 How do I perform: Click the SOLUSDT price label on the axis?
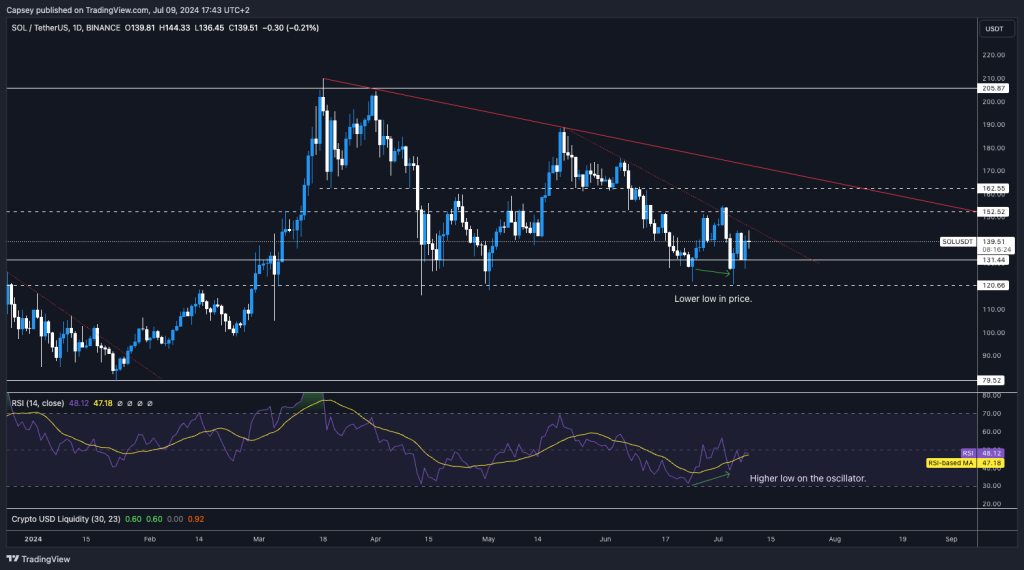[x=957, y=241]
